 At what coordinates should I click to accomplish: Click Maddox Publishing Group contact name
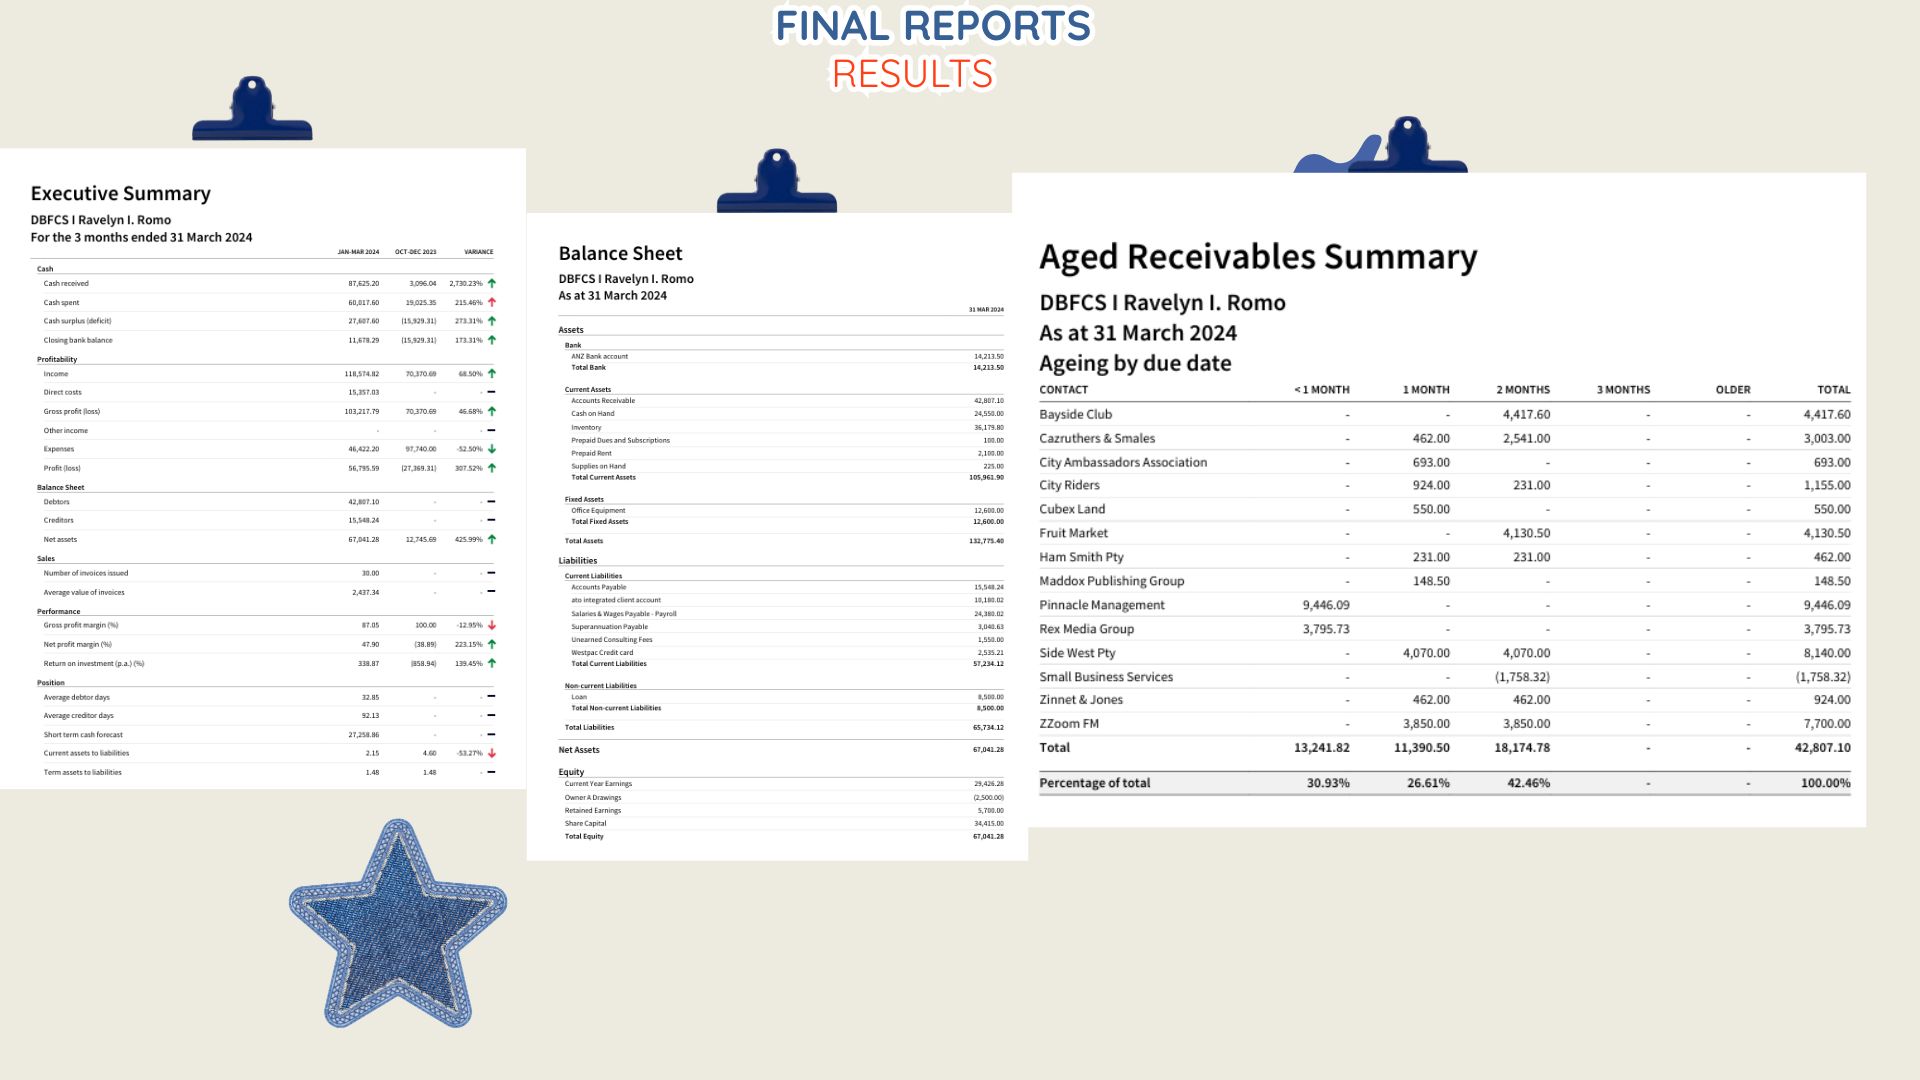pyautogui.click(x=1111, y=581)
